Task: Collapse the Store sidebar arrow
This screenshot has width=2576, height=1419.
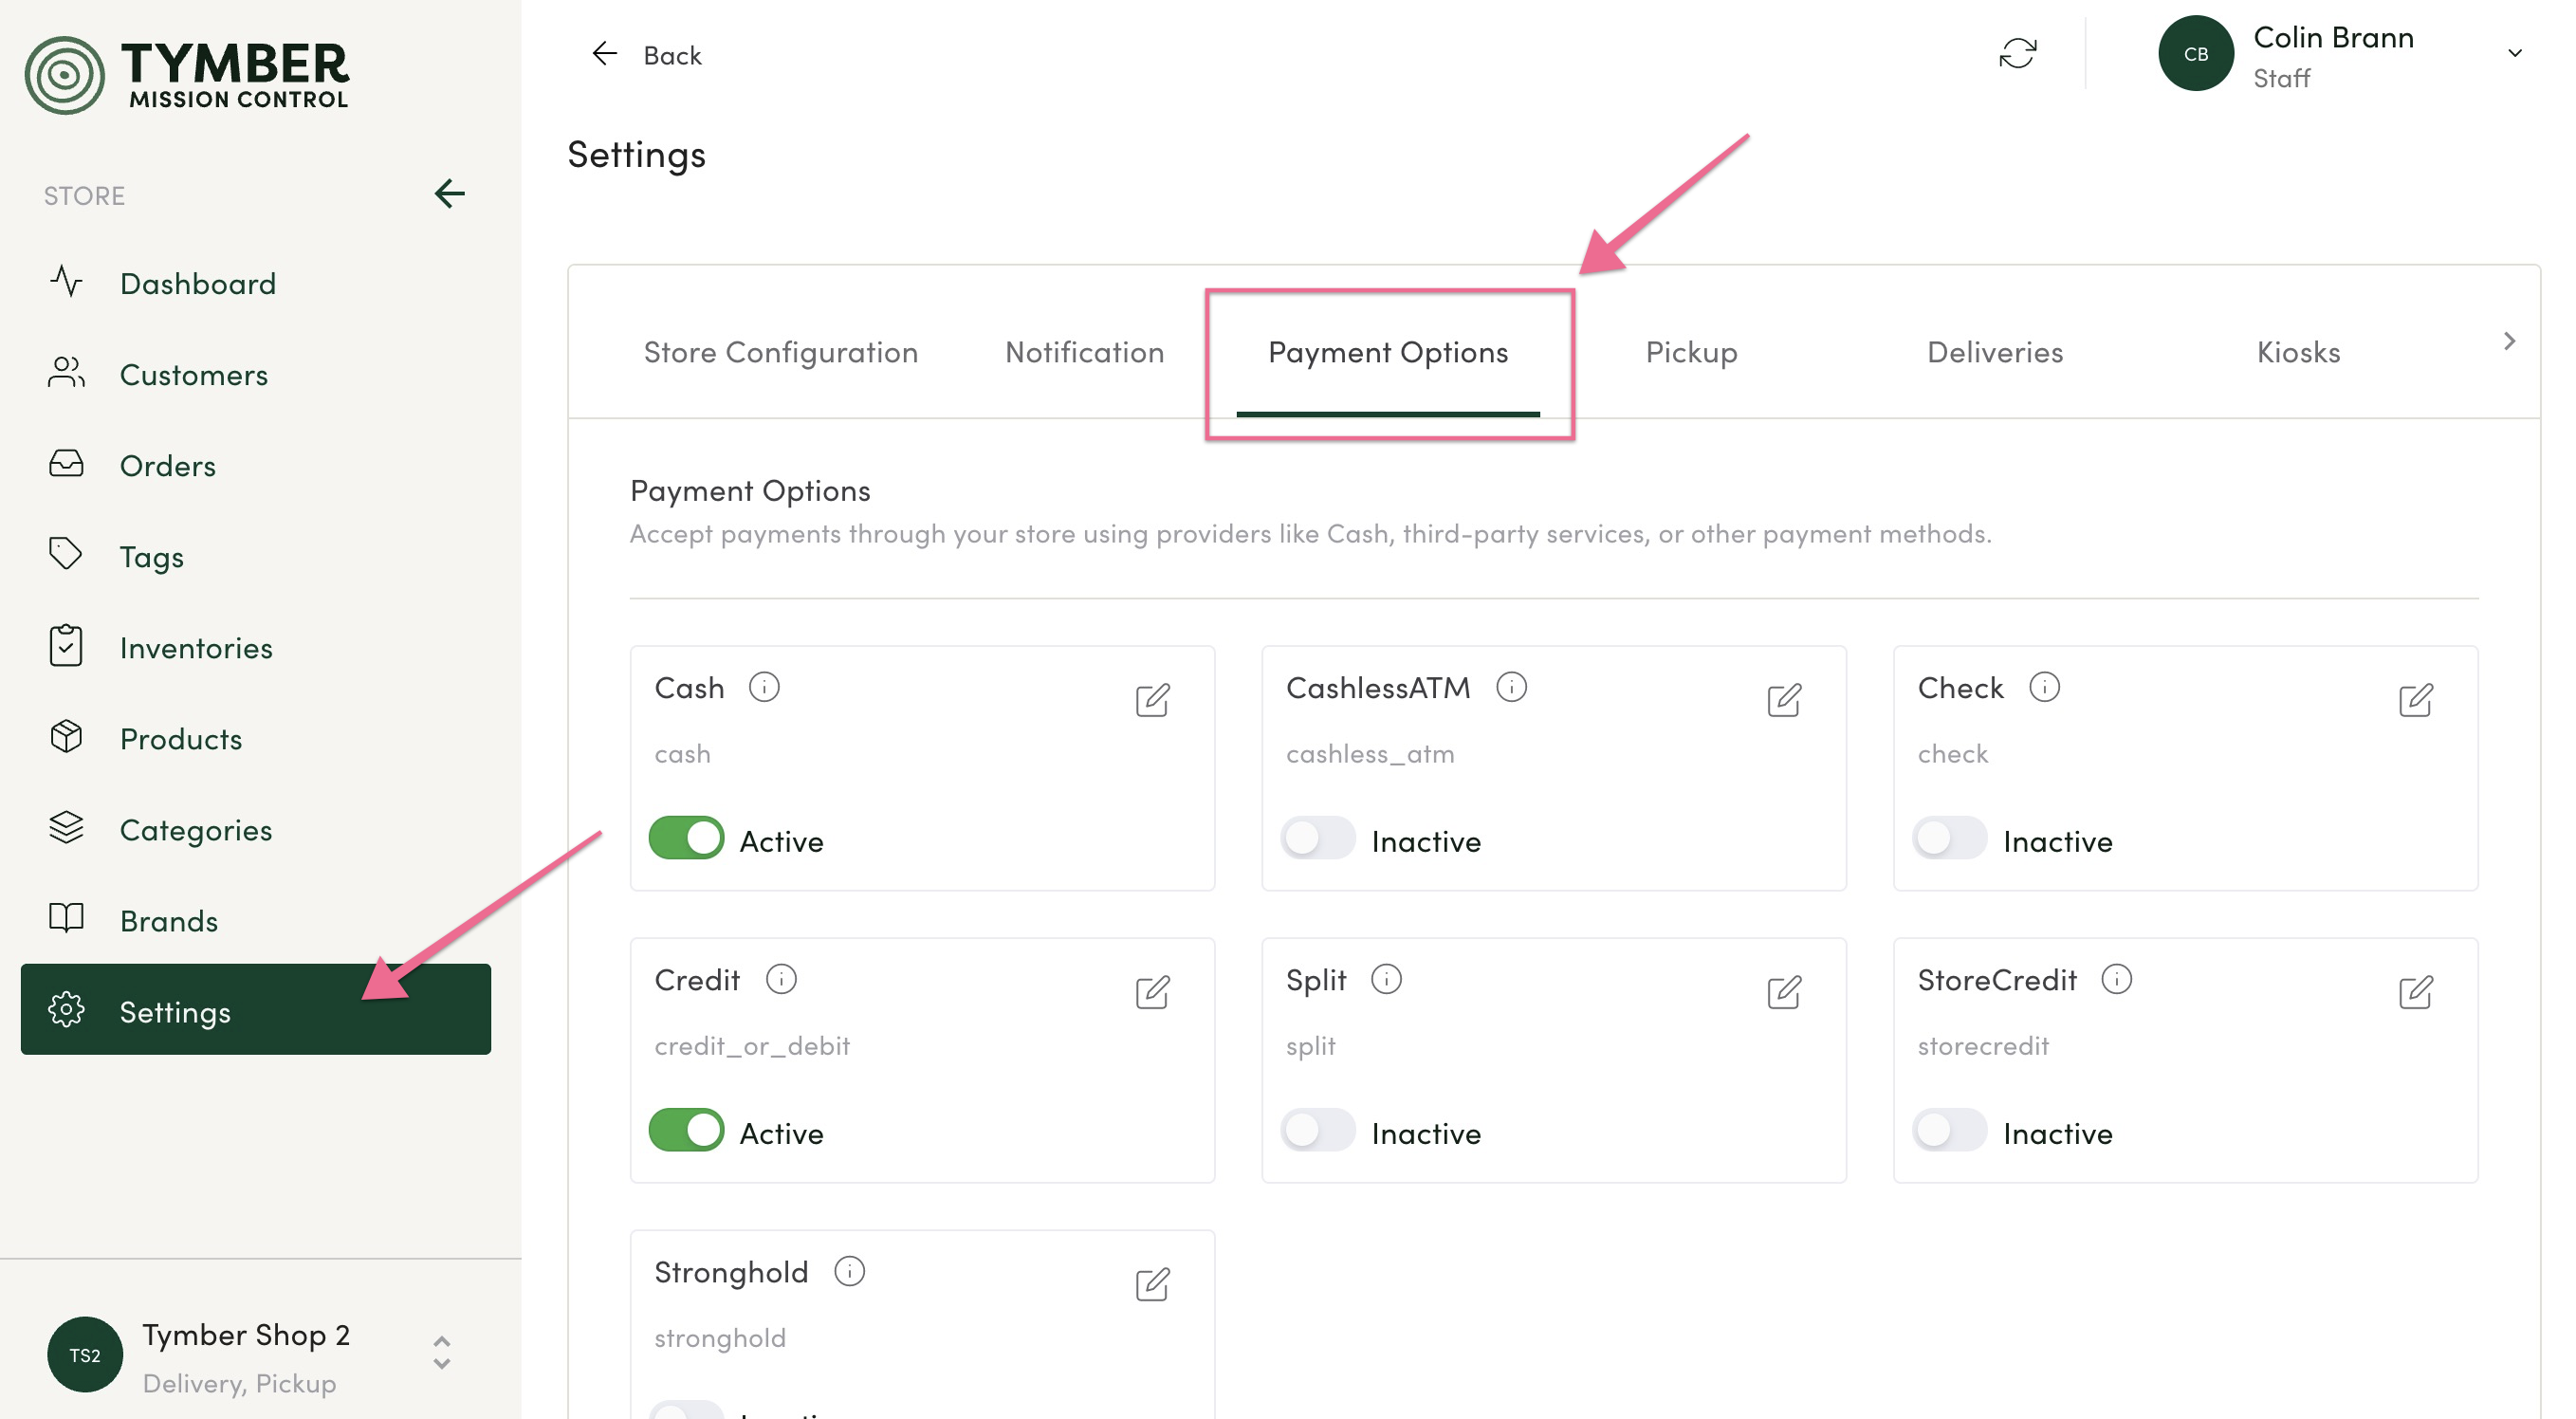Action: pos(449,194)
